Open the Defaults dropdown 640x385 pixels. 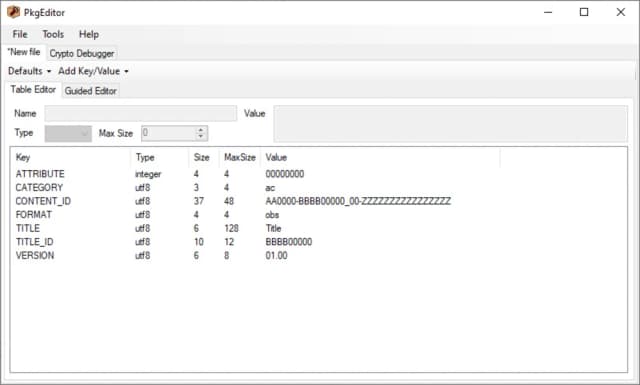coord(29,71)
